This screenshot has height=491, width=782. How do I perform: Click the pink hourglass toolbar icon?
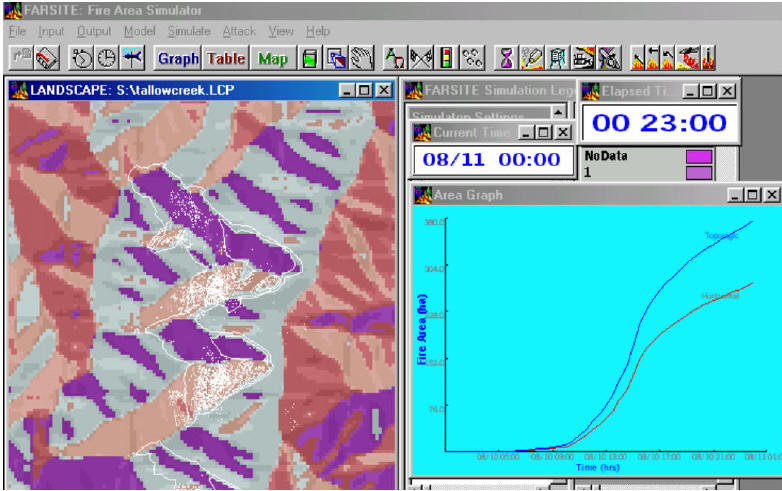507,58
